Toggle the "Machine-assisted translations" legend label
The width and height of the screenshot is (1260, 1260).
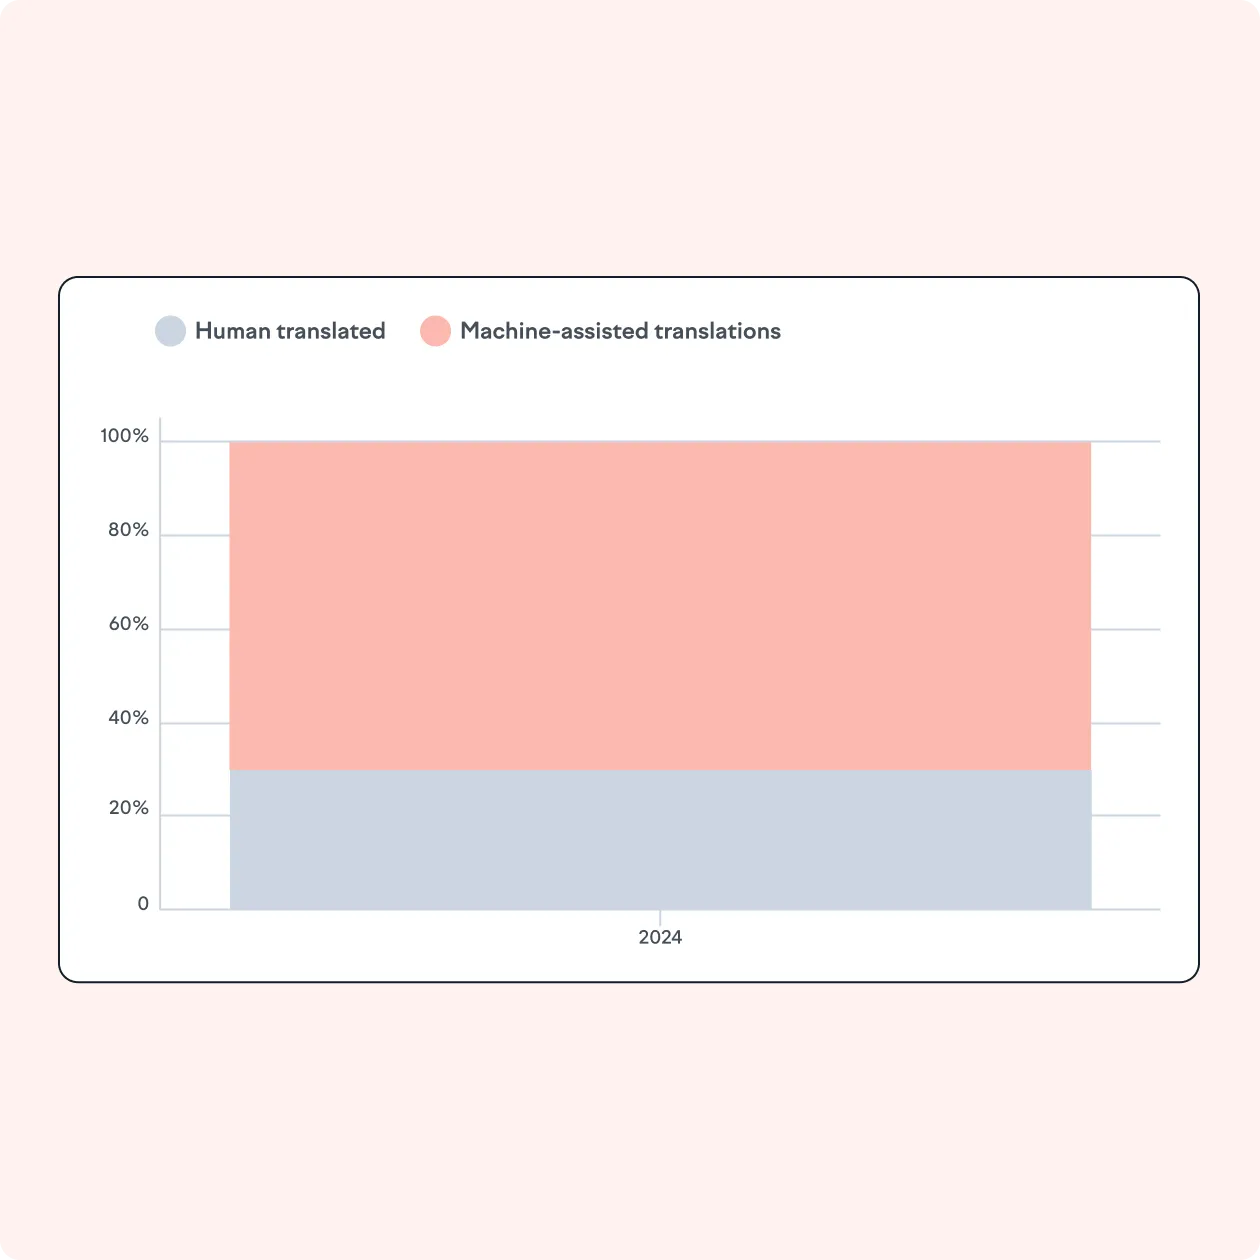[x=620, y=331]
